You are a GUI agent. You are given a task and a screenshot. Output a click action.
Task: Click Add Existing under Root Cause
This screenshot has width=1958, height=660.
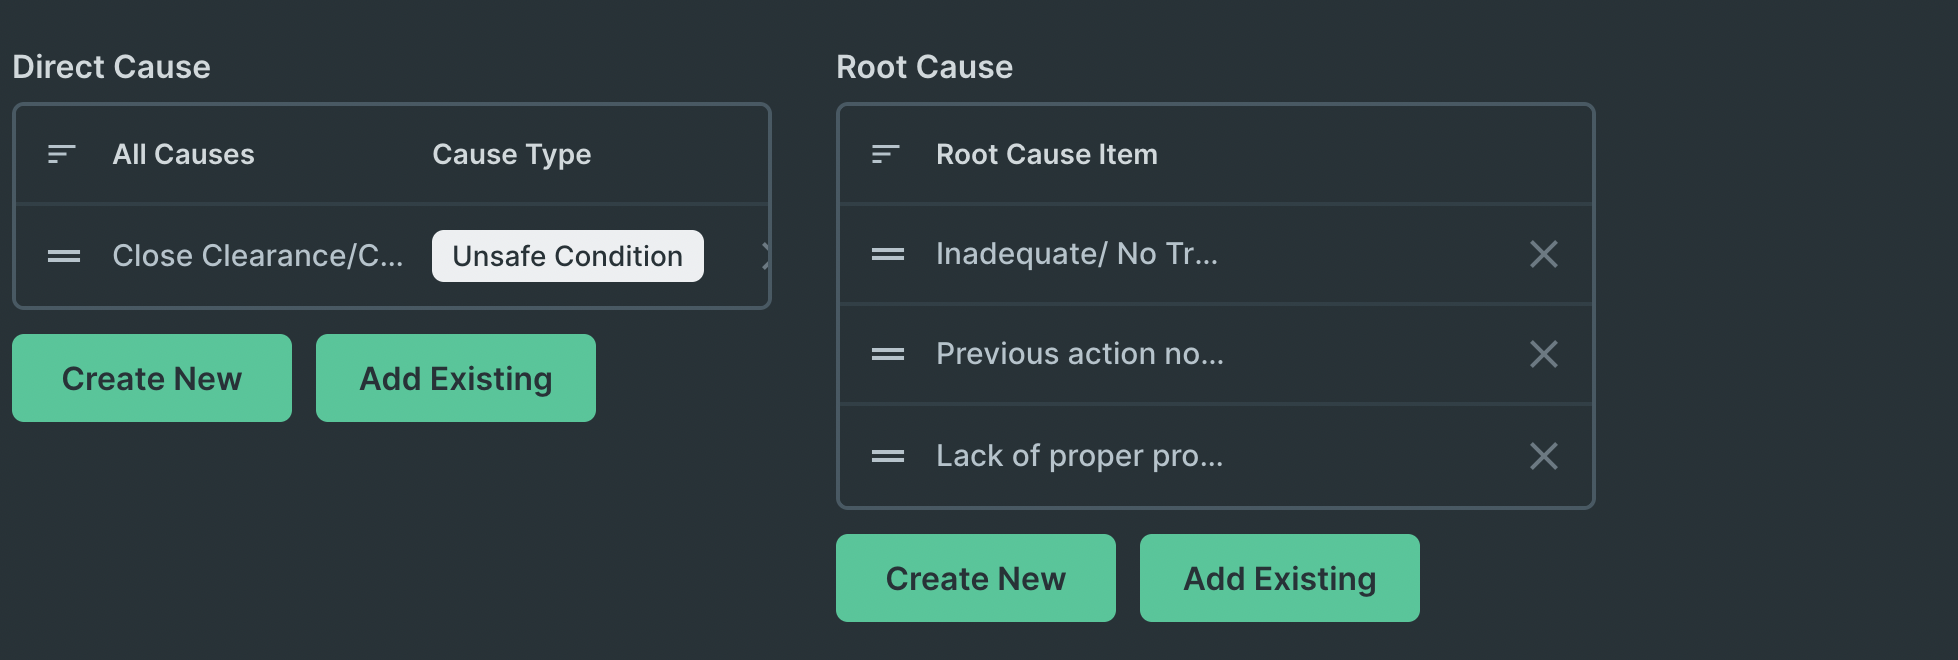coord(1280,578)
